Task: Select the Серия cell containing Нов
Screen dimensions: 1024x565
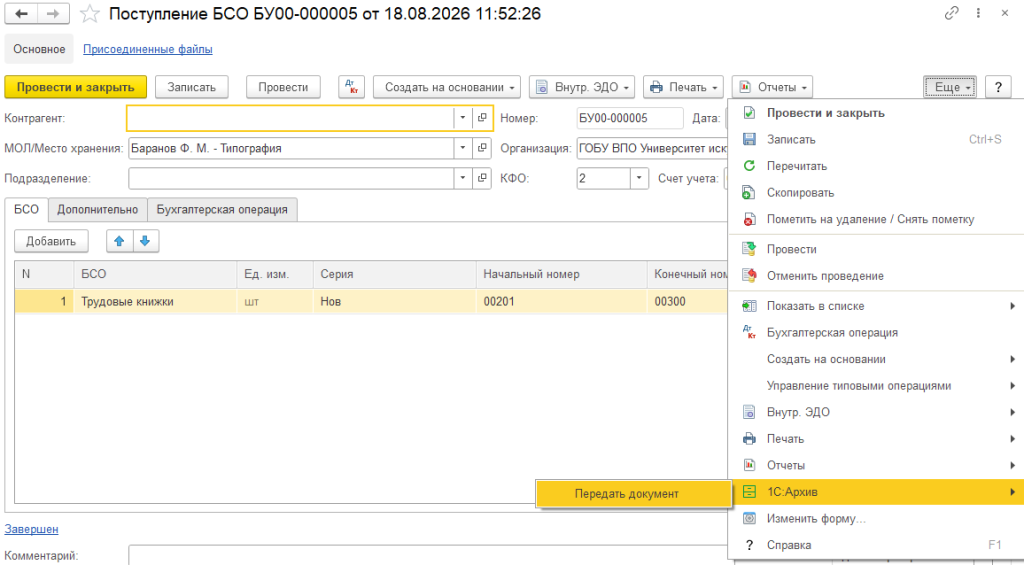Action: click(x=394, y=302)
